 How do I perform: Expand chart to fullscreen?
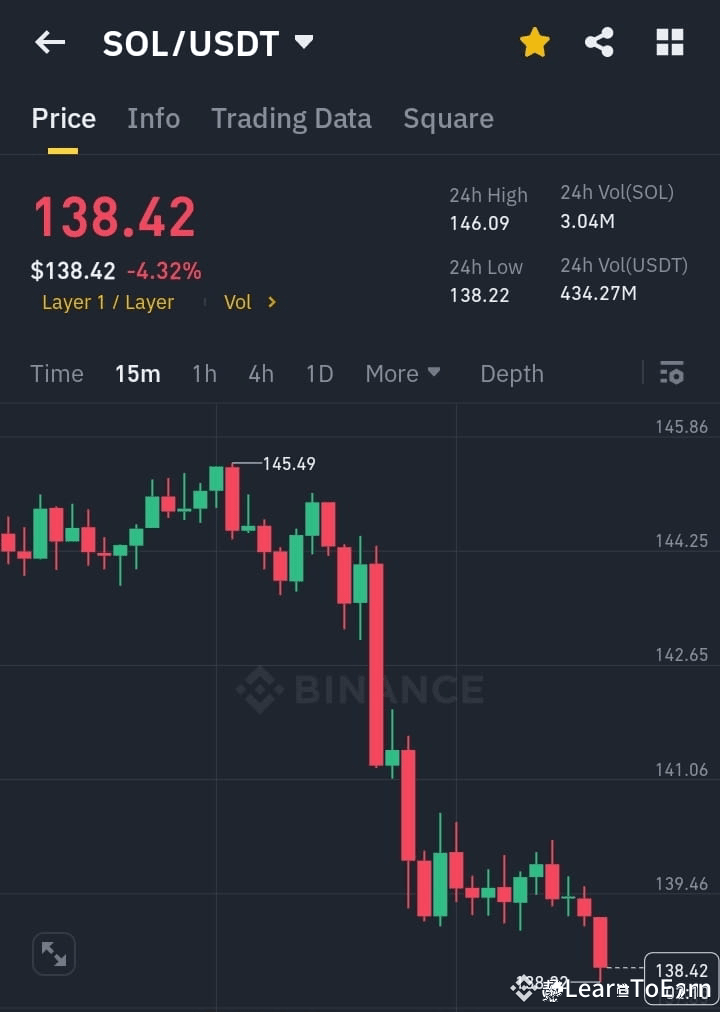(x=53, y=953)
